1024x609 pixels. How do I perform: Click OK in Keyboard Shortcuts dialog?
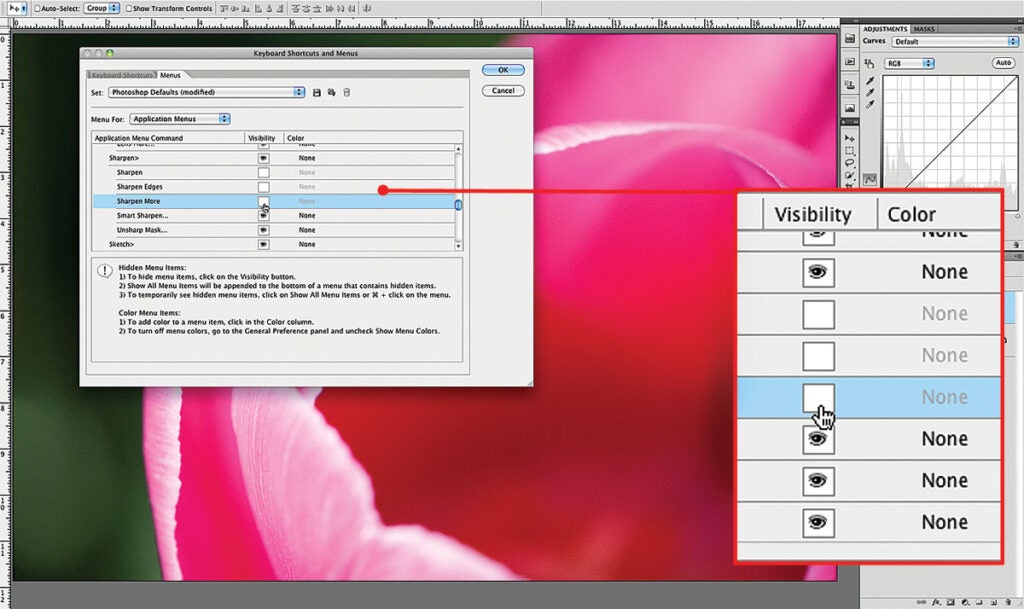pos(503,70)
